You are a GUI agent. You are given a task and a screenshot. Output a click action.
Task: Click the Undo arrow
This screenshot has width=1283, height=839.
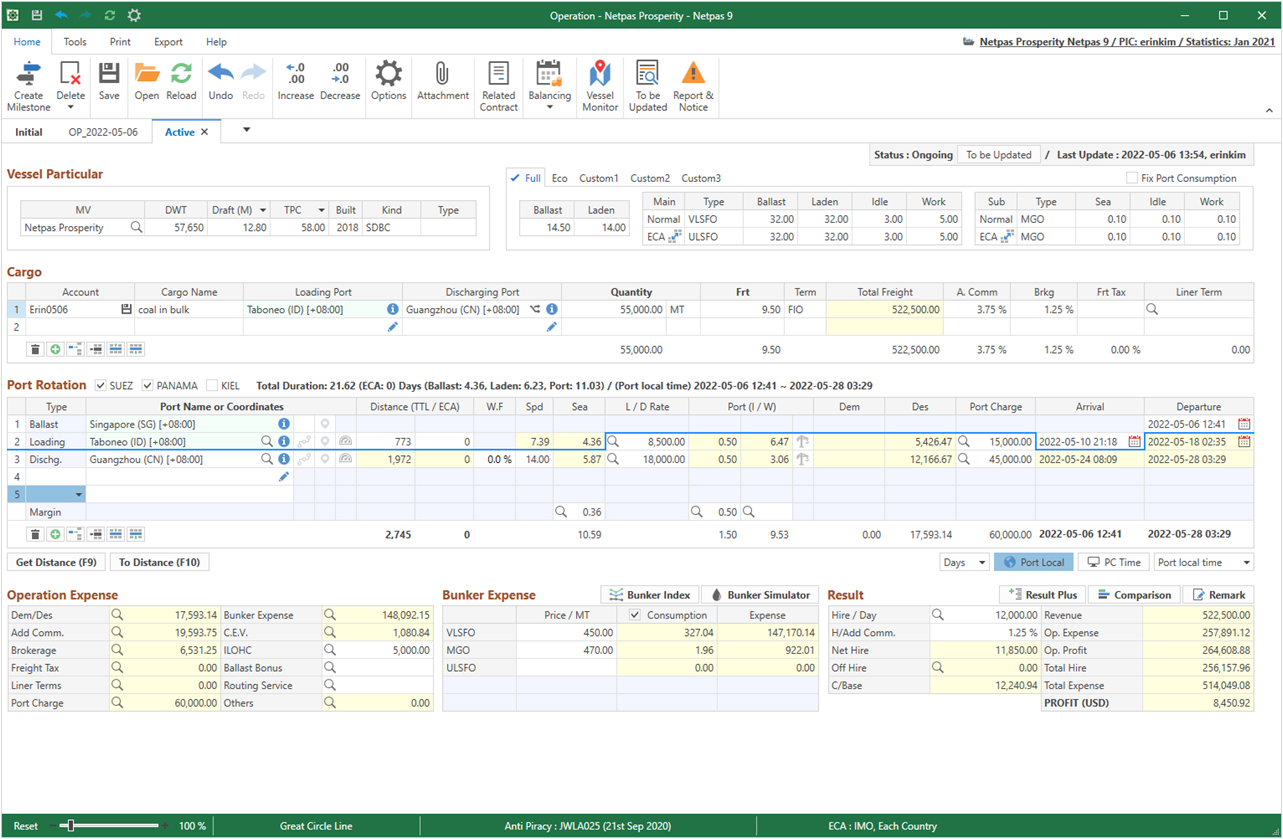pos(221,74)
